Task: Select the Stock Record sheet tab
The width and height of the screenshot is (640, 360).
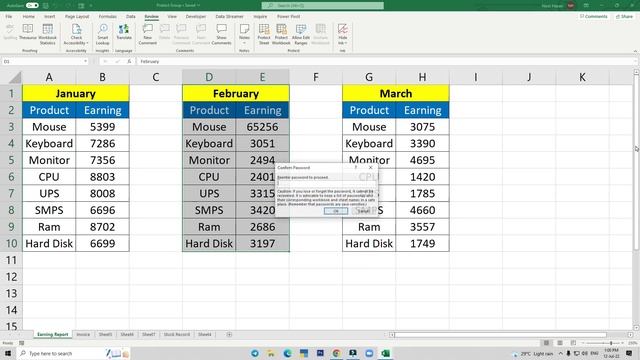Action: 176,334
